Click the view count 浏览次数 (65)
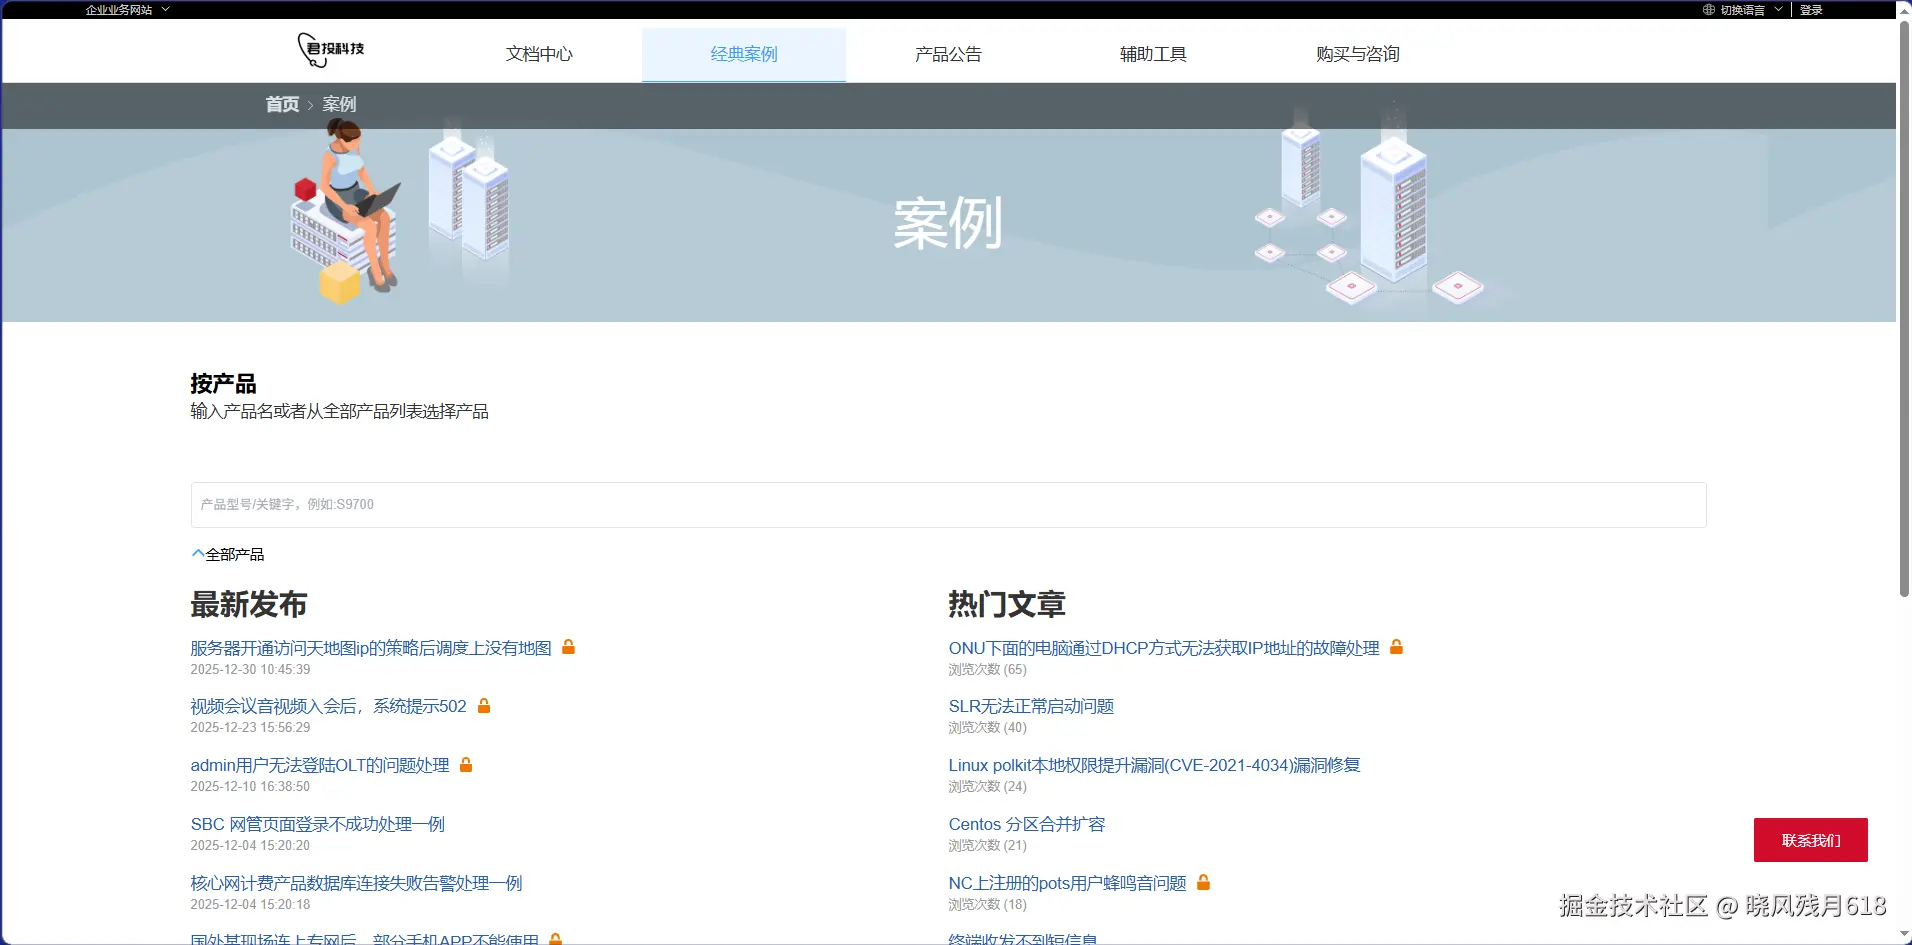This screenshot has height=945, width=1912. [988, 670]
